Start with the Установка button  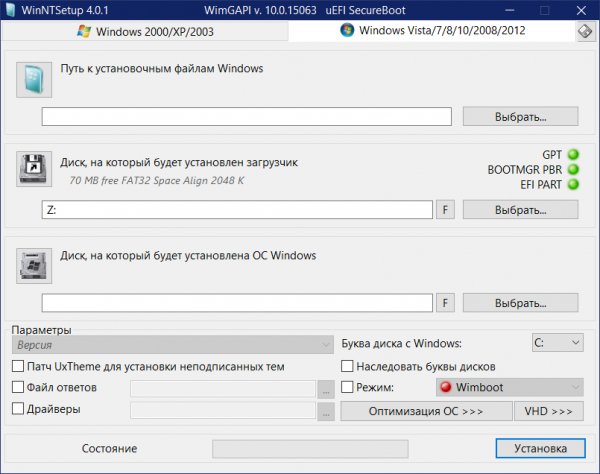[x=540, y=448]
